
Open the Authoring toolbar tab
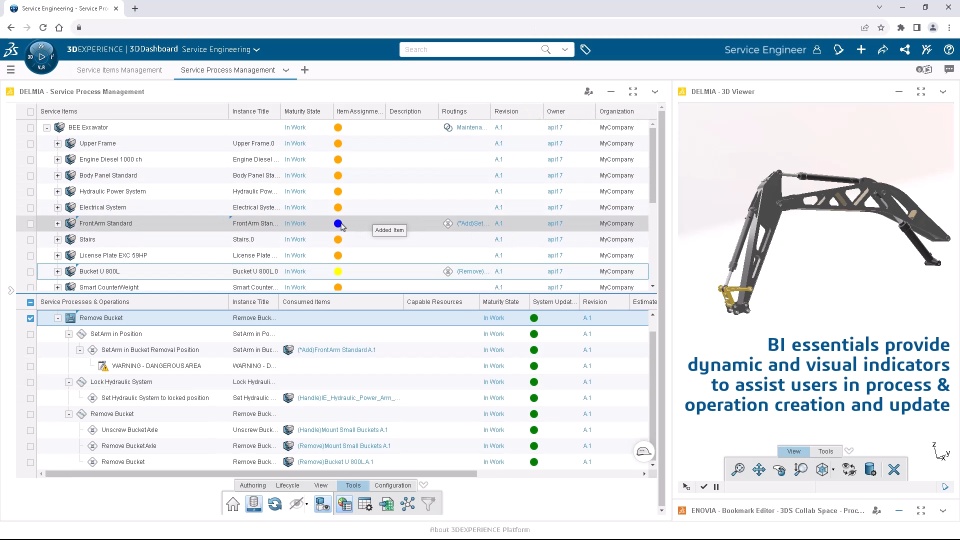coord(253,486)
